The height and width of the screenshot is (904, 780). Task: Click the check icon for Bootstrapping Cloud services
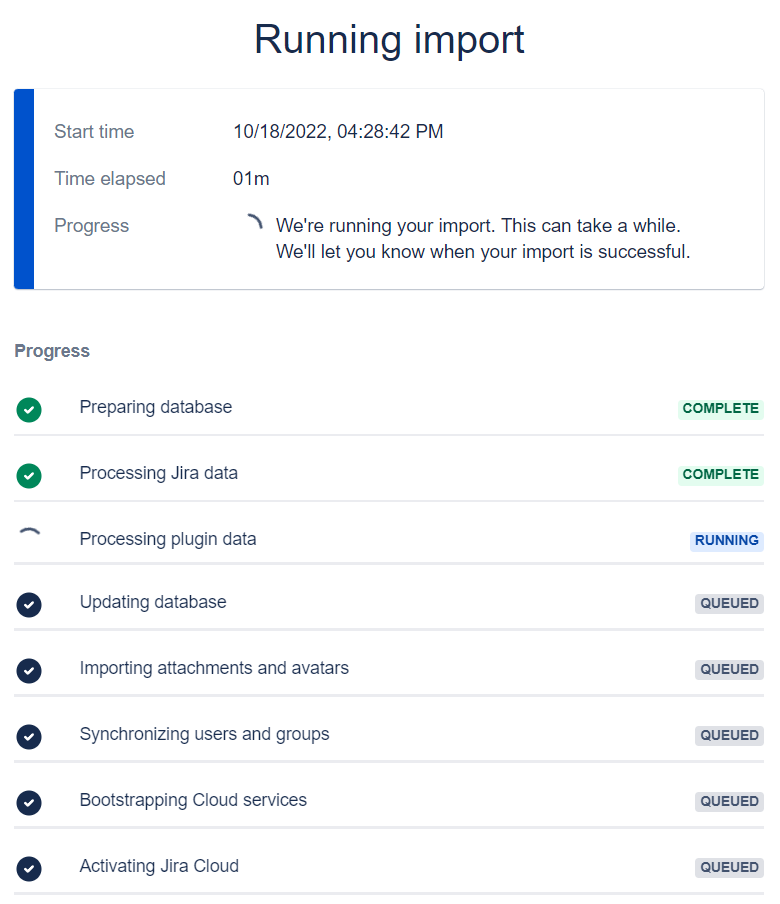pos(29,802)
